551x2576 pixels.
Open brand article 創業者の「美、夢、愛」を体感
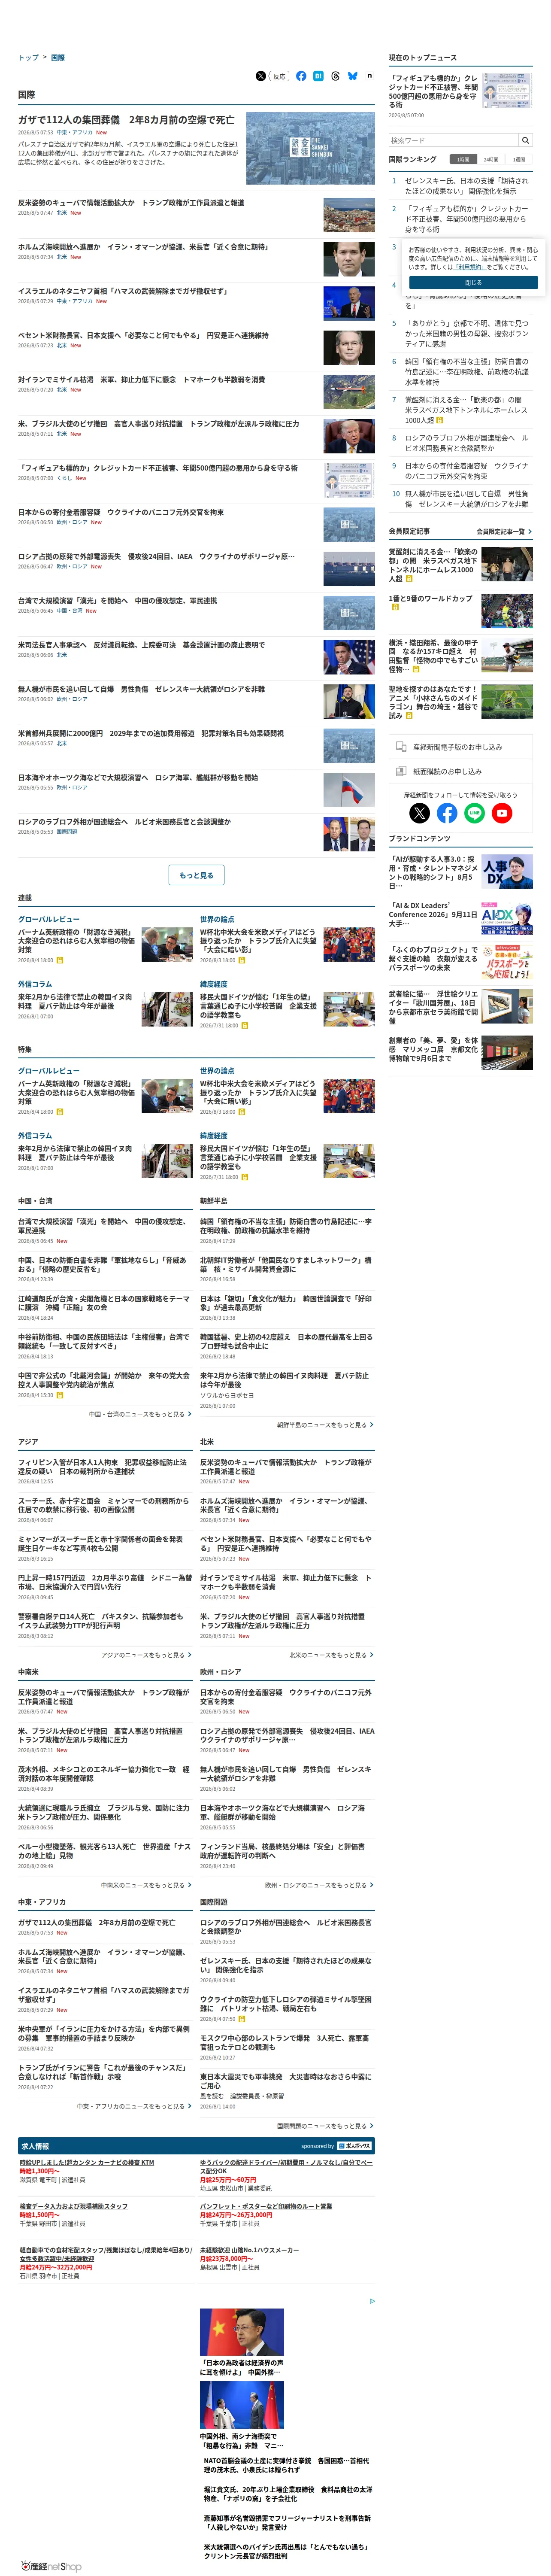point(433,1049)
